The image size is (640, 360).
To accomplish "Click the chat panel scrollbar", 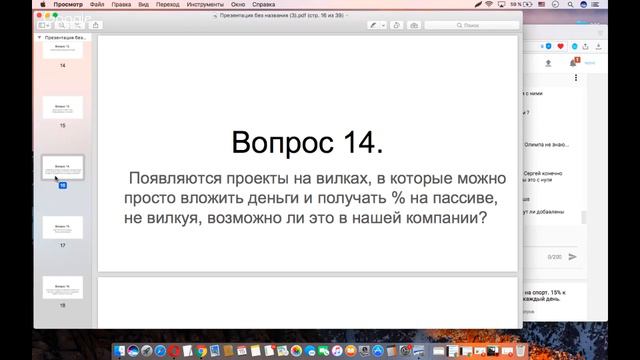I will (584, 217).
